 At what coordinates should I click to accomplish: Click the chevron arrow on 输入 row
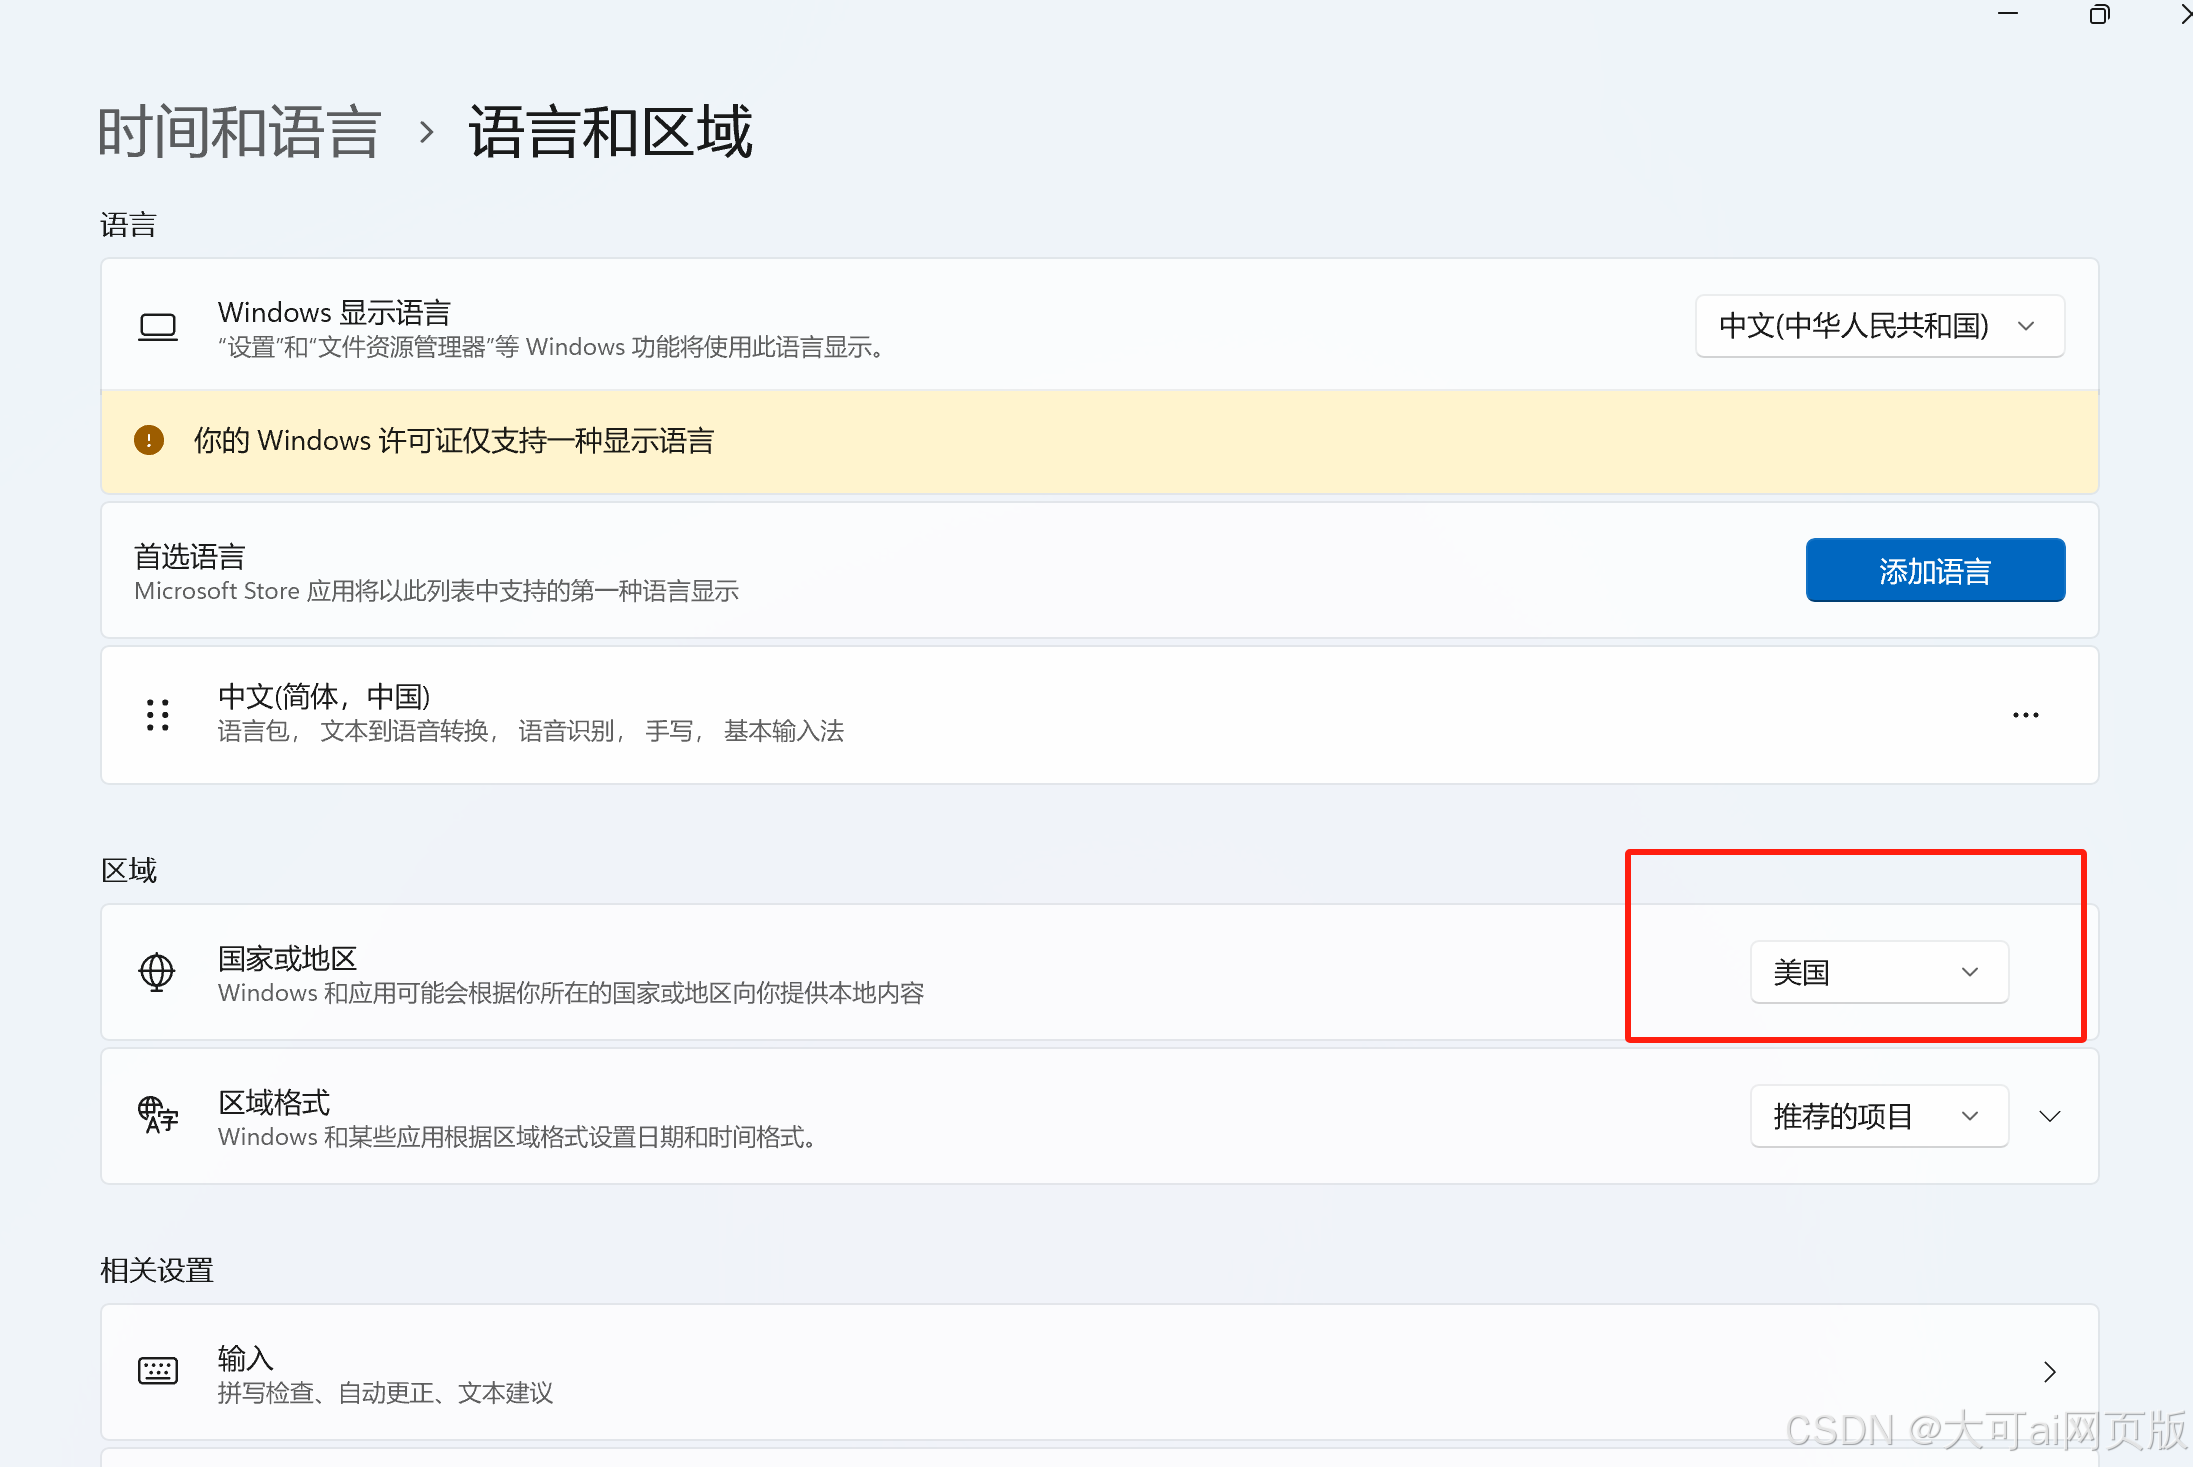tap(2049, 1371)
